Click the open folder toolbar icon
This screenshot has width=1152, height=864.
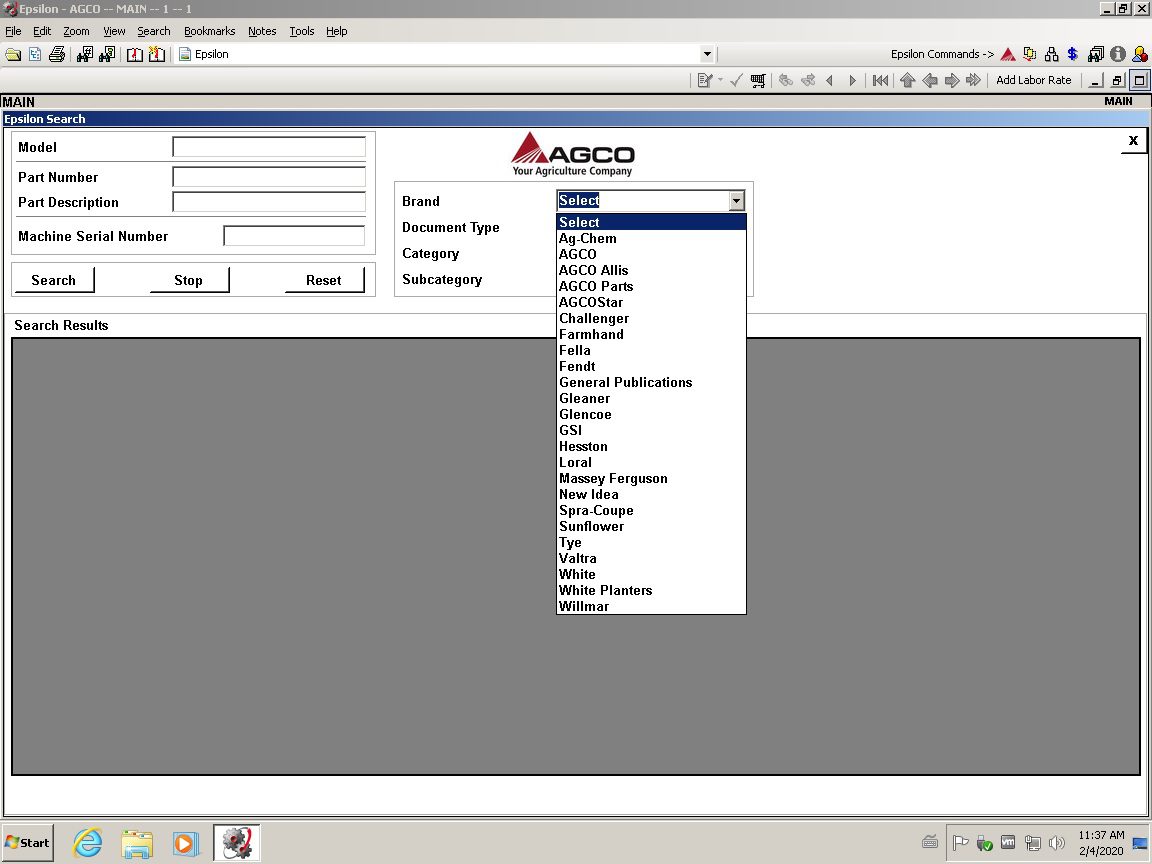click(x=13, y=54)
